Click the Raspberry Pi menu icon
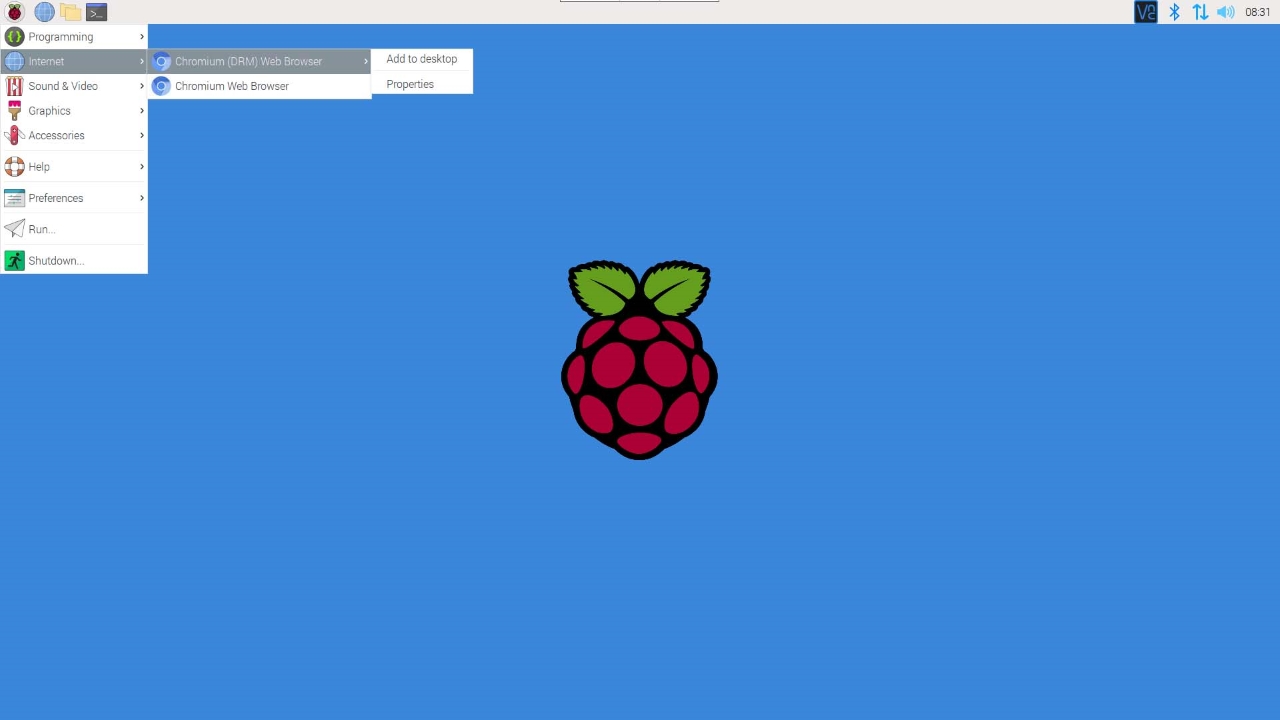 [x=14, y=12]
